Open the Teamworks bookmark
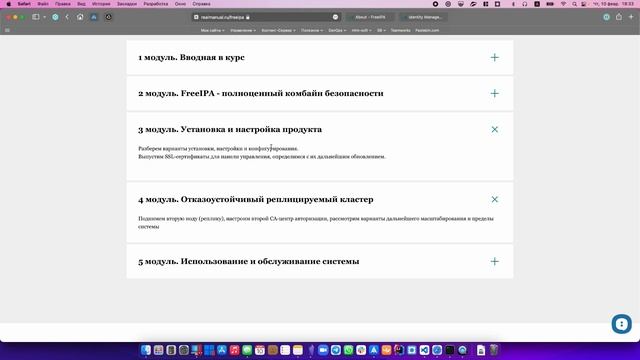 pyautogui.click(x=400, y=30)
